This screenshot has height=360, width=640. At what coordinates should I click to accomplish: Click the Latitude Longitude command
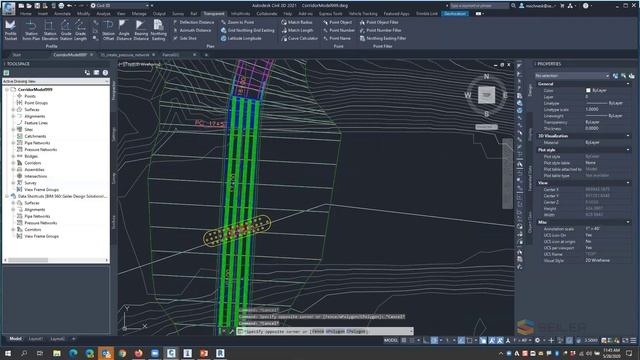pyautogui.click(x=241, y=38)
